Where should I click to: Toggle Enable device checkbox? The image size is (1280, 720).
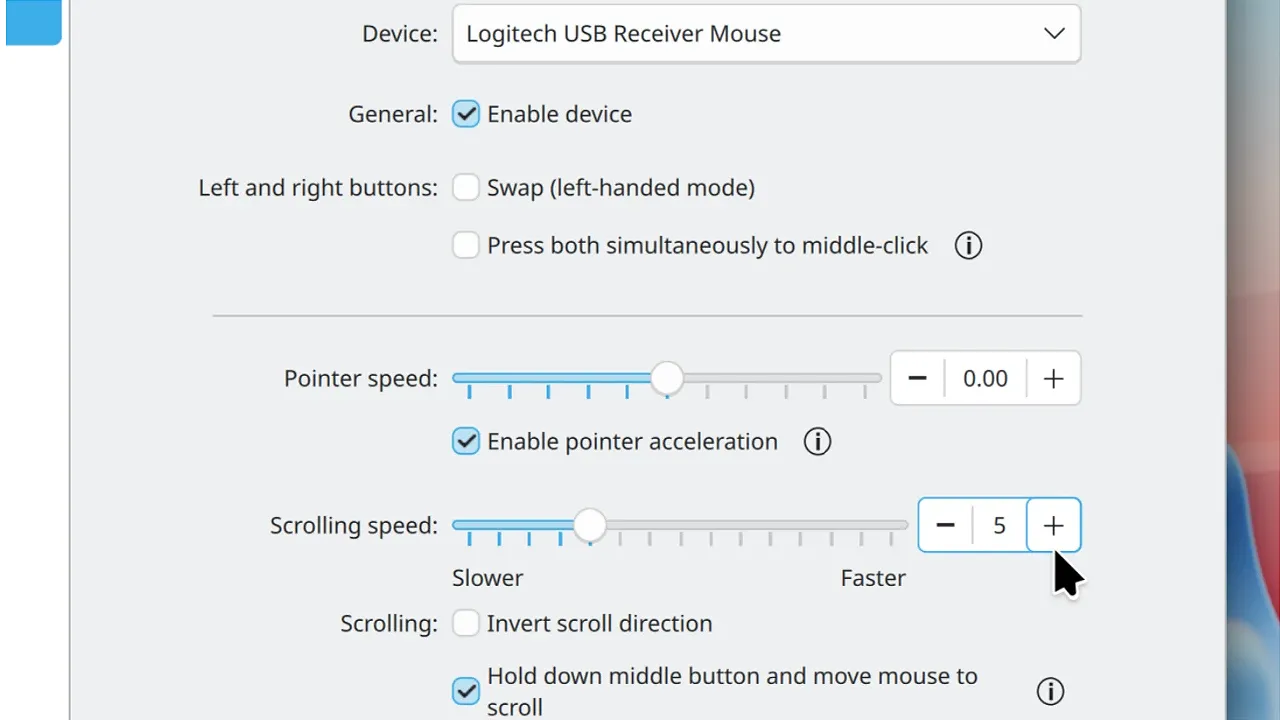tap(466, 114)
